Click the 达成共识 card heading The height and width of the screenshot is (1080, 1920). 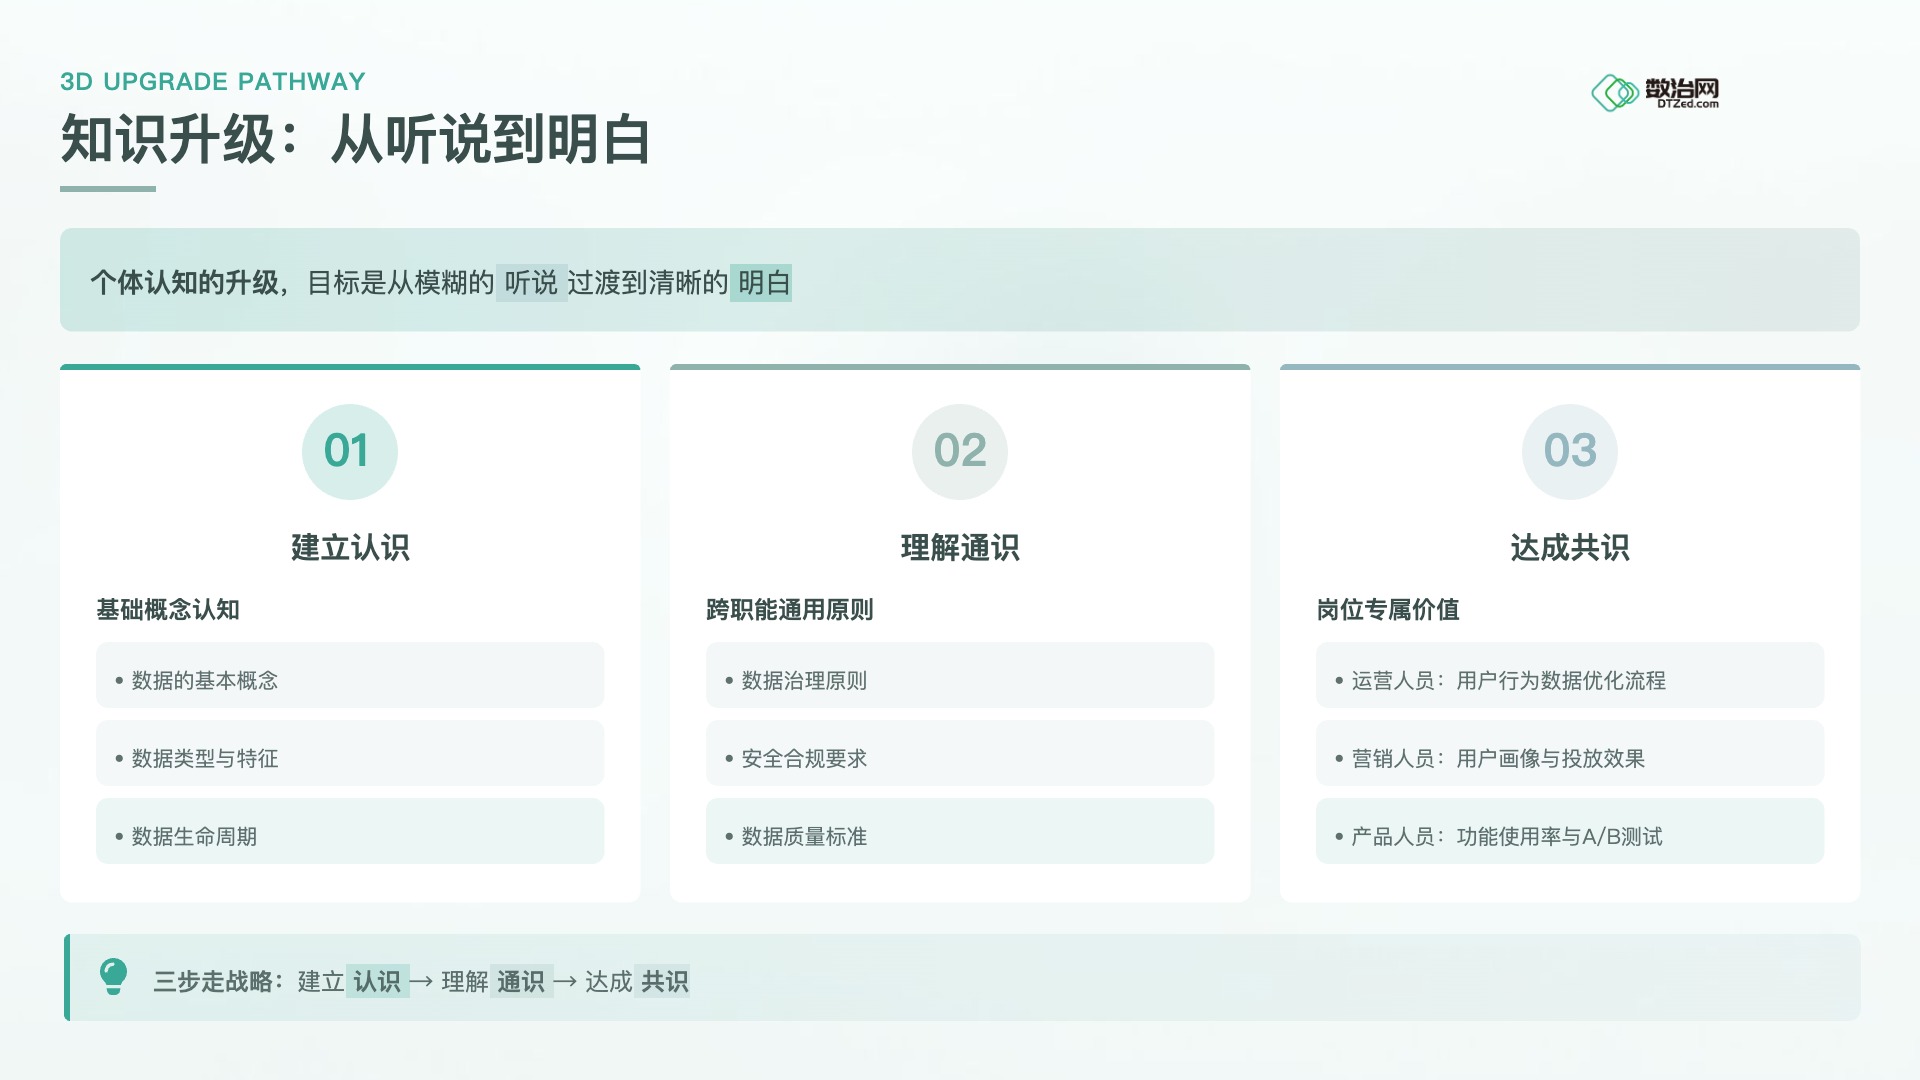tap(1569, 548)
